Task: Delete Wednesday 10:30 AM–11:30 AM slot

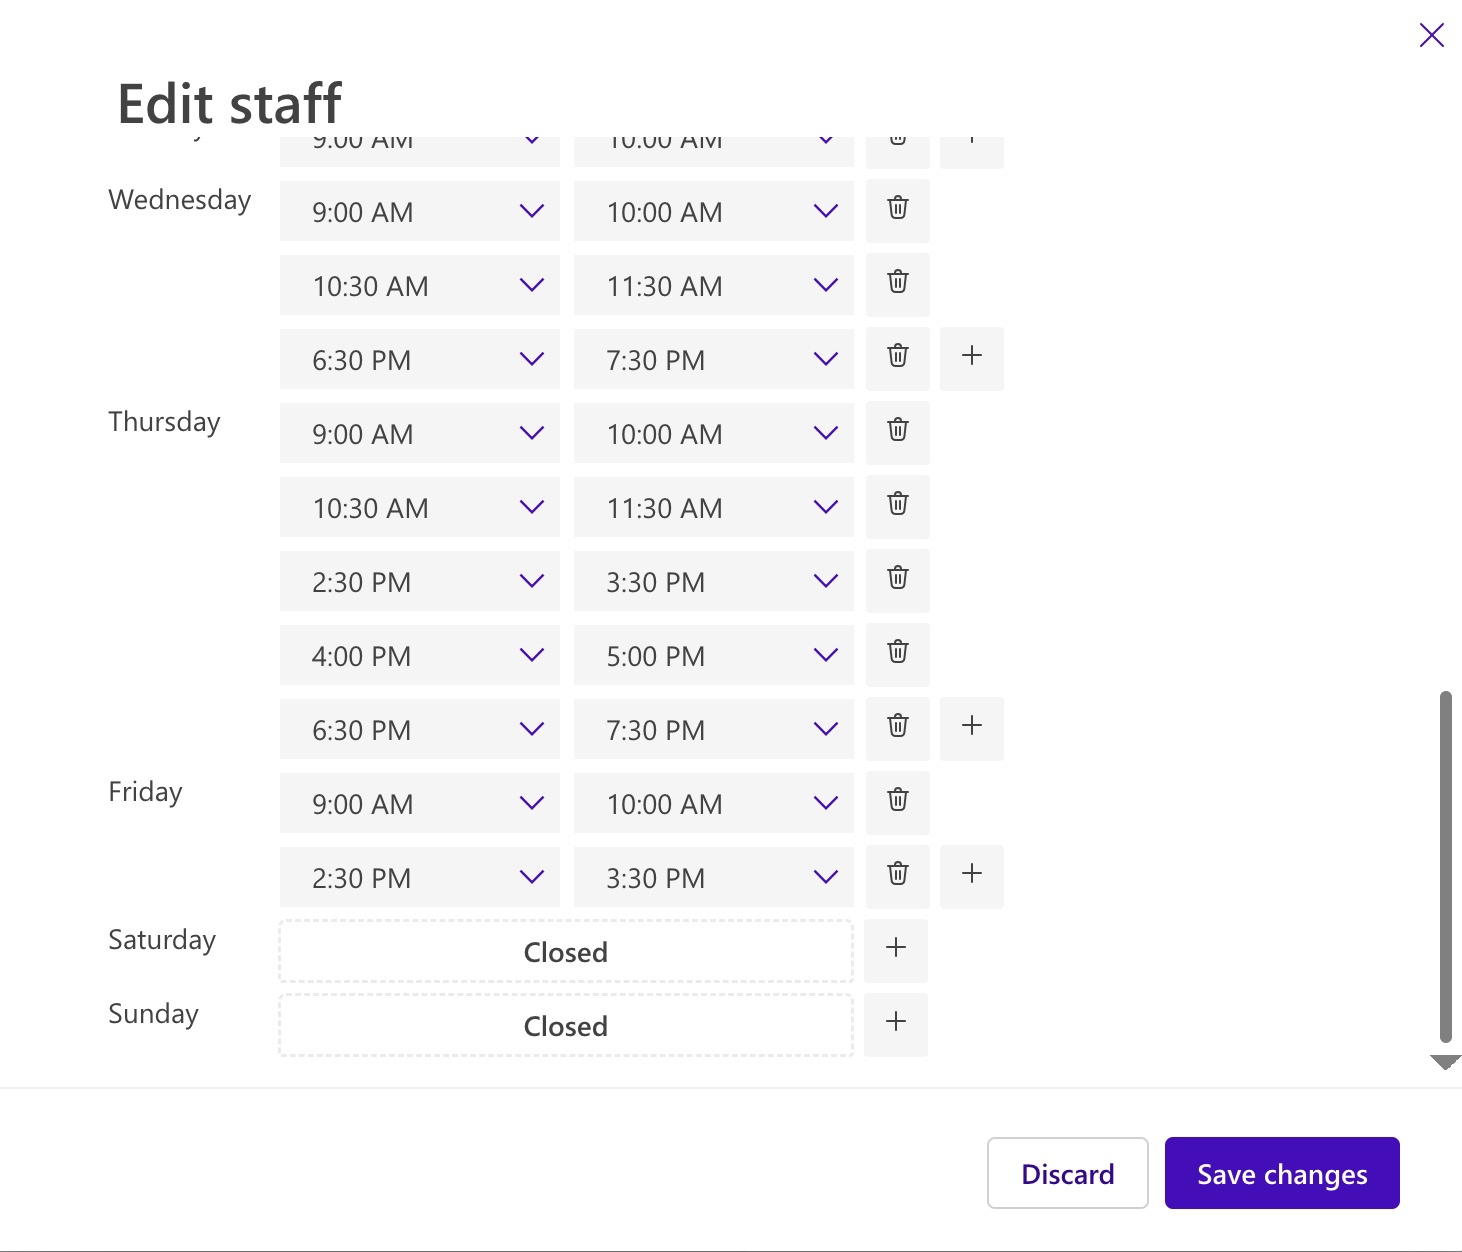Action: [898, 285]
